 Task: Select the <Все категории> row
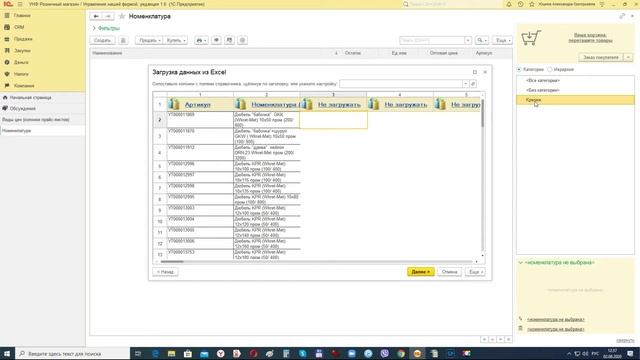point(576,80)
